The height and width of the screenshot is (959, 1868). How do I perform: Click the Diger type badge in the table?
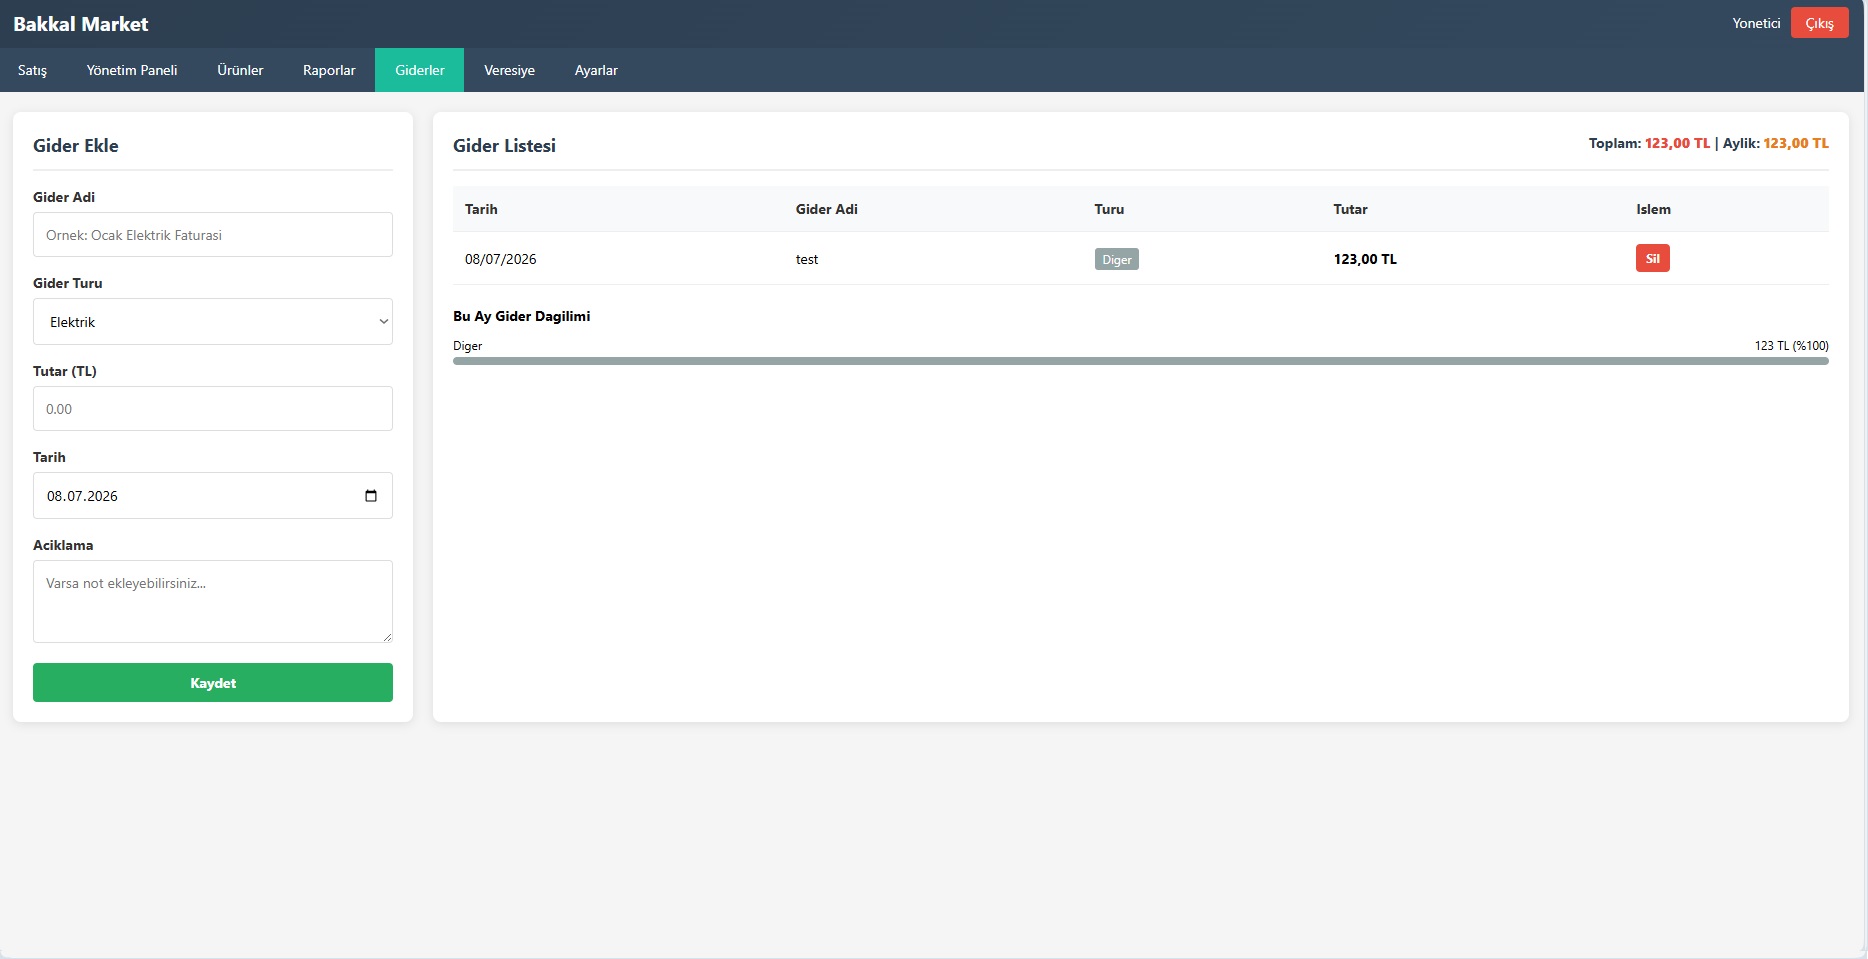(x=1116, y=259)
